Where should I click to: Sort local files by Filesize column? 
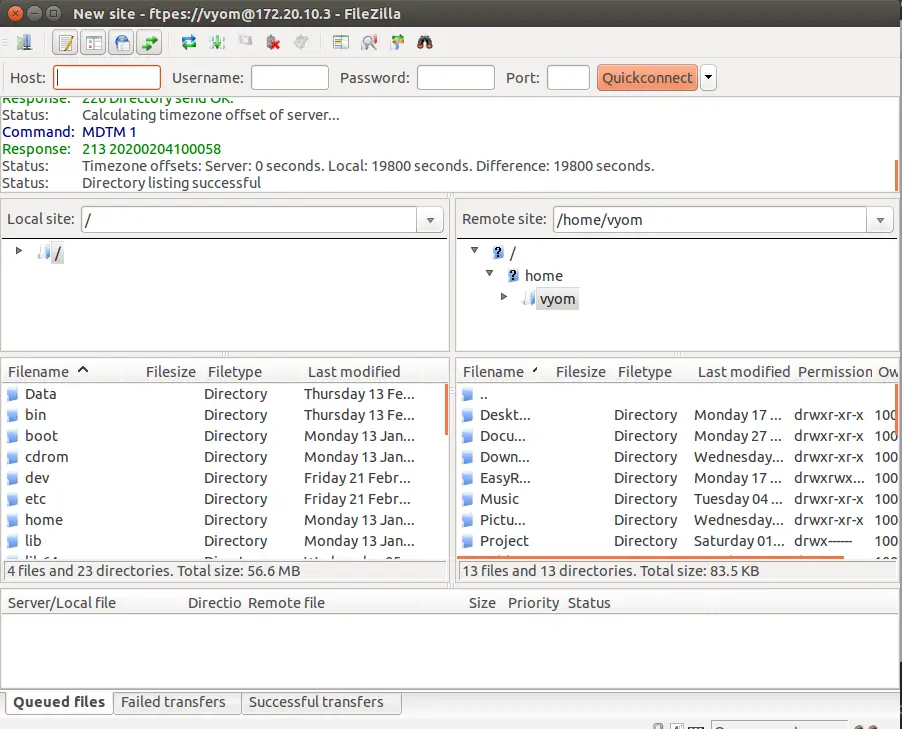(x=171, y=372)
